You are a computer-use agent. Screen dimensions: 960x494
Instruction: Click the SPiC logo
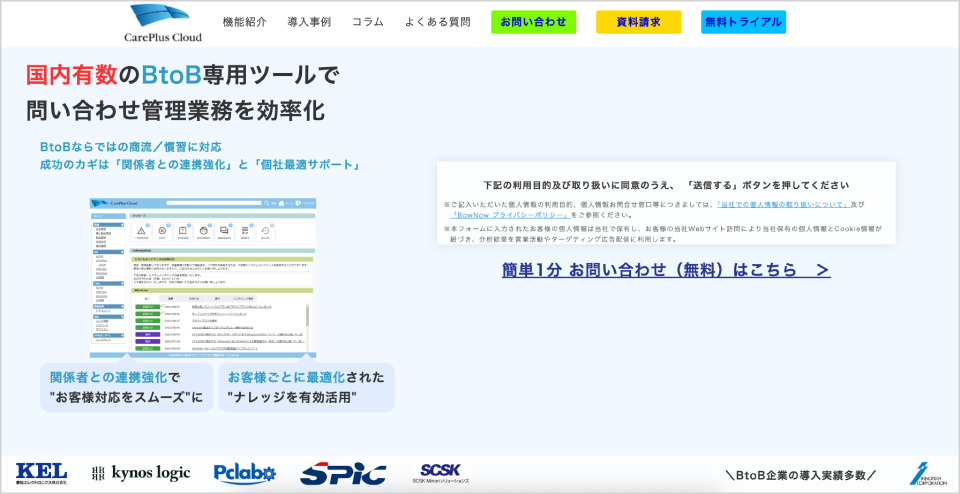tap(343, 474)
